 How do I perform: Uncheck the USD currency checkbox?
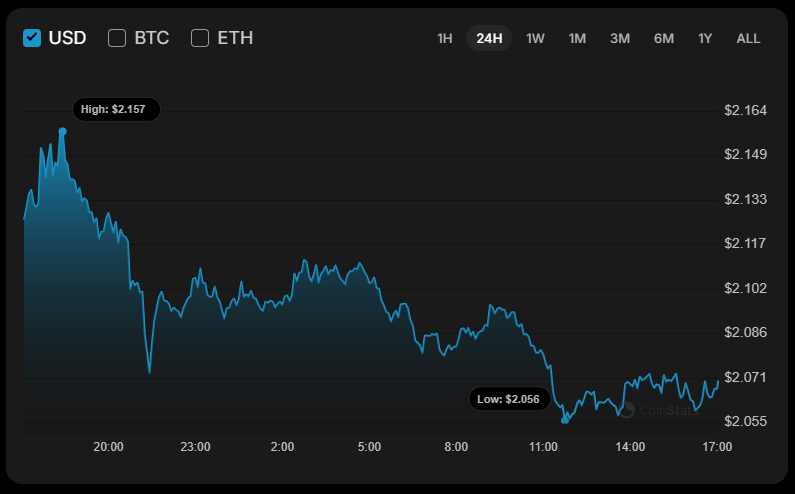[x=32, y=38]
